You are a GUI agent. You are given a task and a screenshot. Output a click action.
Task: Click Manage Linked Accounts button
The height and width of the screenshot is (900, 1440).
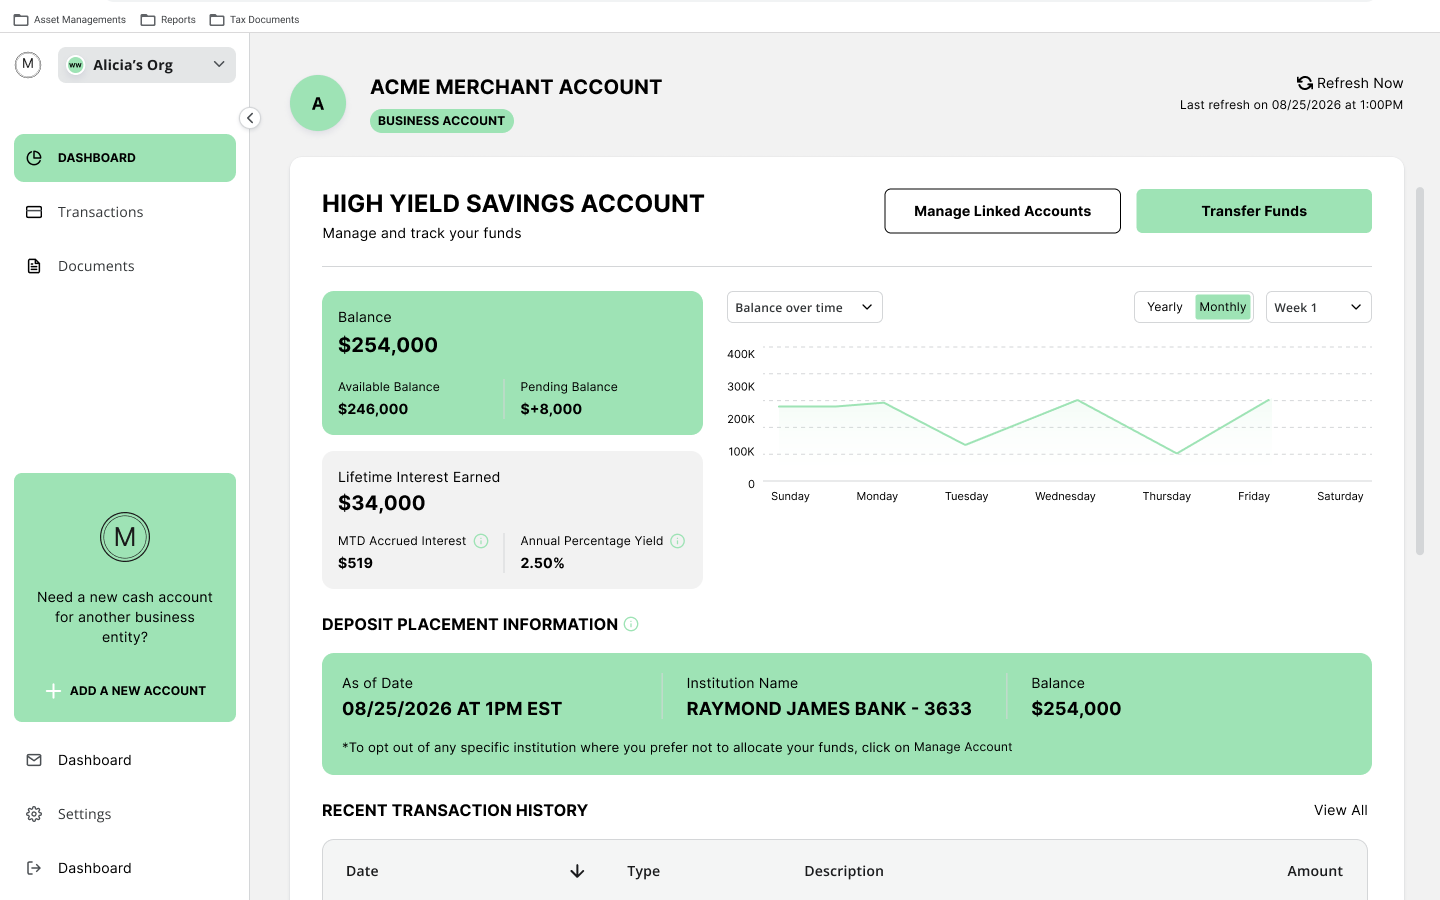(1002, 211)
